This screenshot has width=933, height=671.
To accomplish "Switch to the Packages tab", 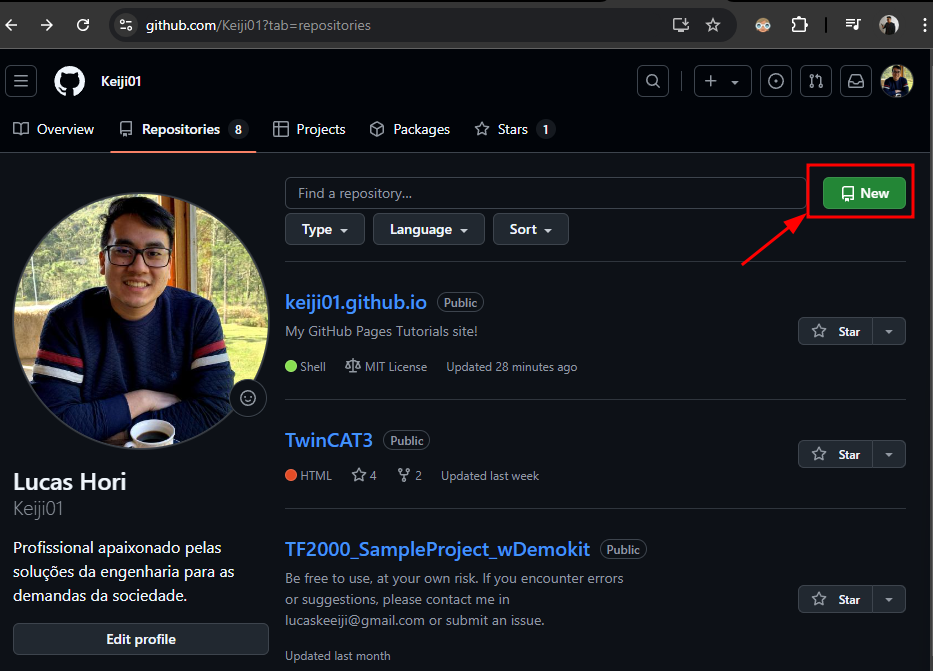I will coord(409,129).
